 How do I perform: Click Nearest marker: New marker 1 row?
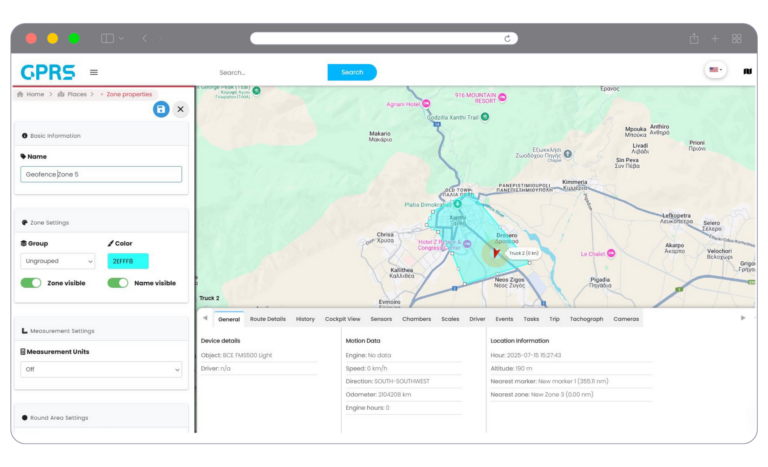point(571,381)
